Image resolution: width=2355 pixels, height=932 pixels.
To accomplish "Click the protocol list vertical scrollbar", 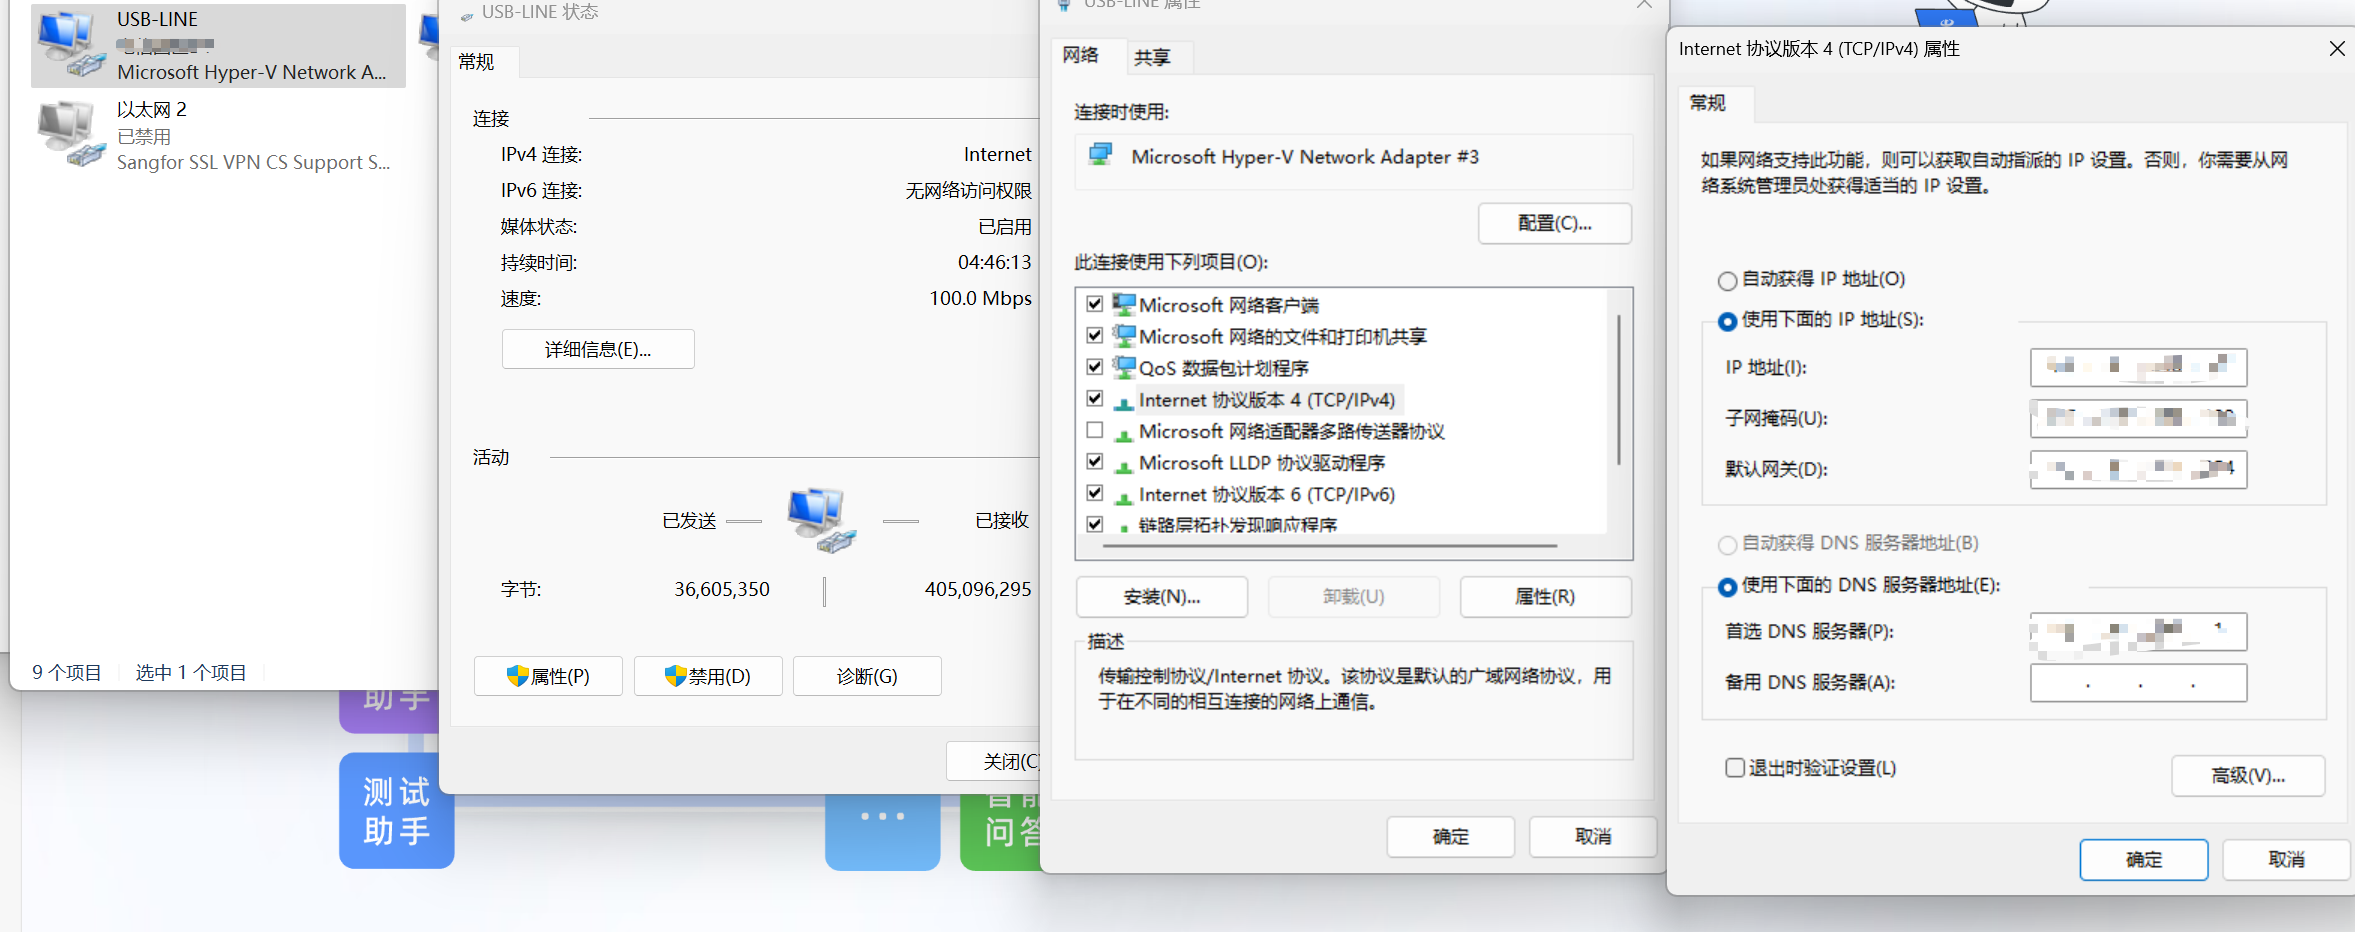I will tap(1619, 390).
